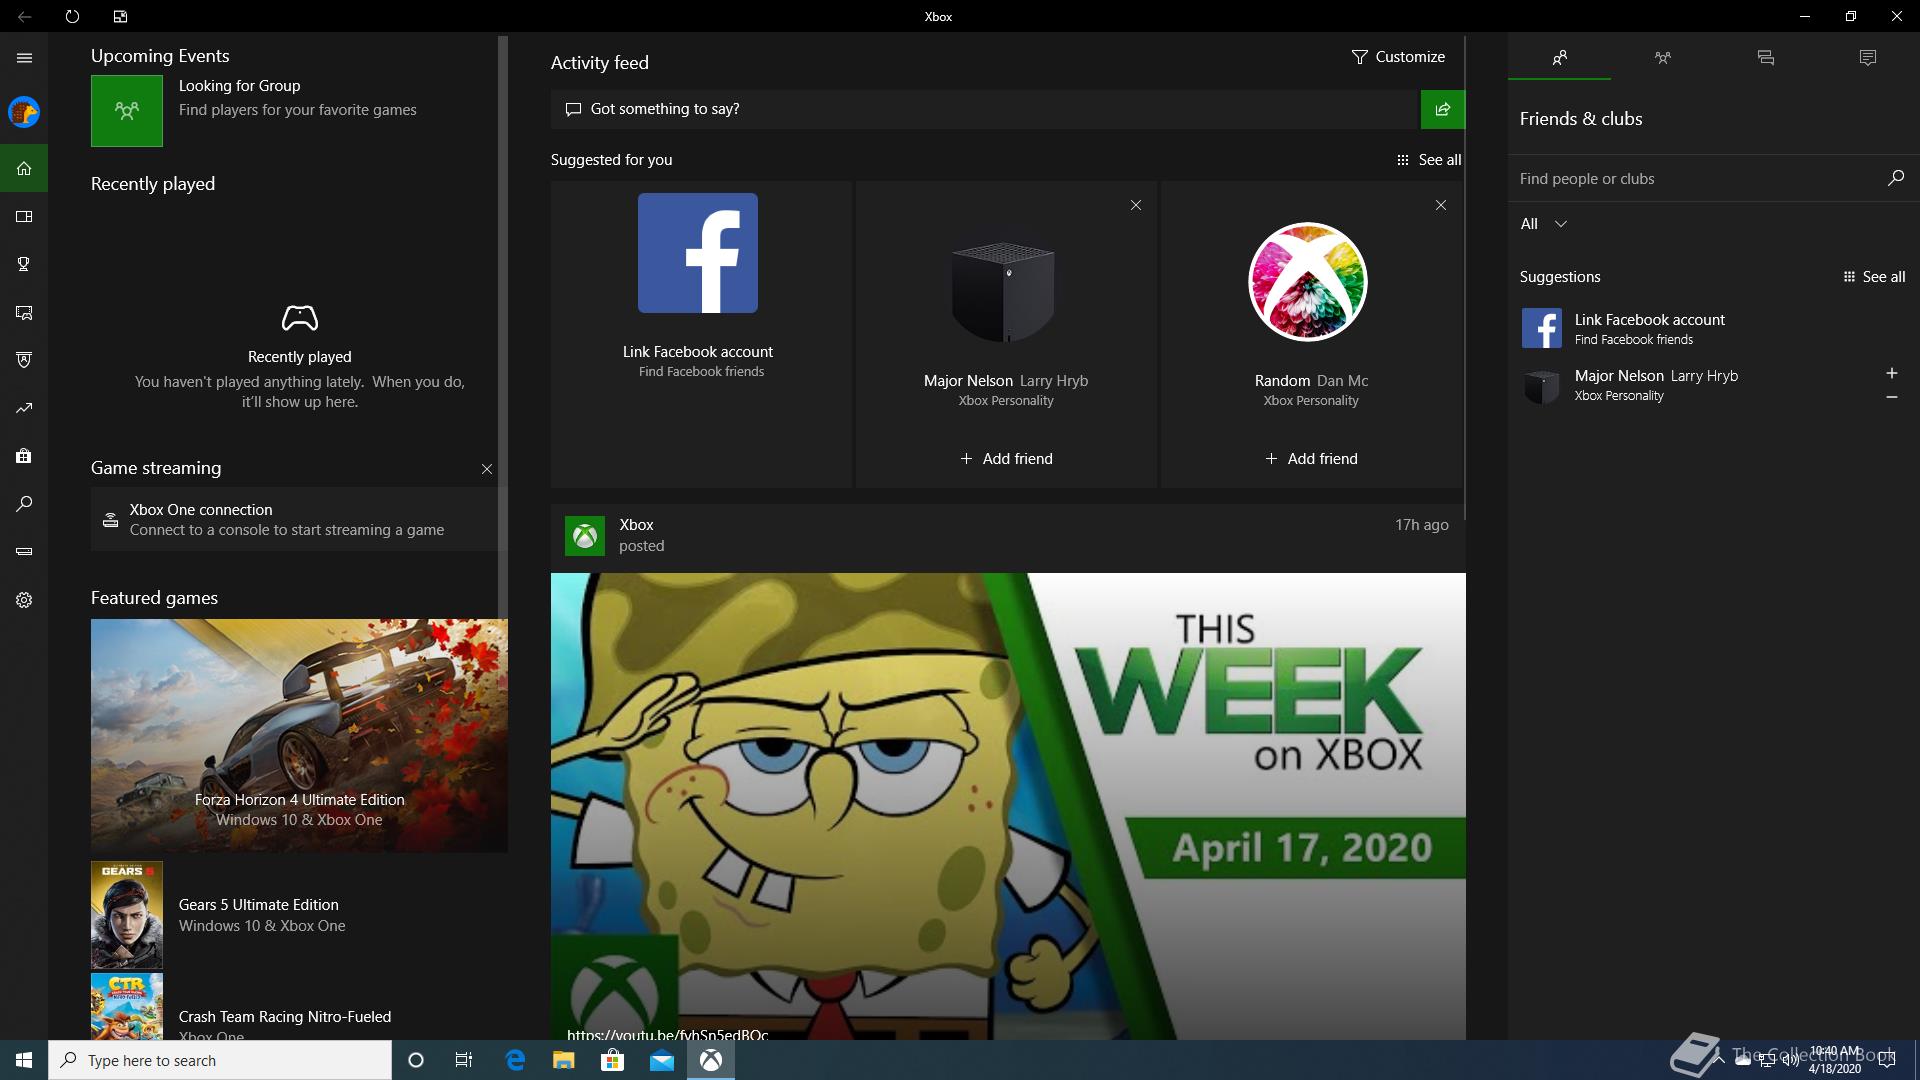The height and width of the screenshot is (1080, 1920).
Task: Click the refresh icon in title bar
Action: point(72,16)
